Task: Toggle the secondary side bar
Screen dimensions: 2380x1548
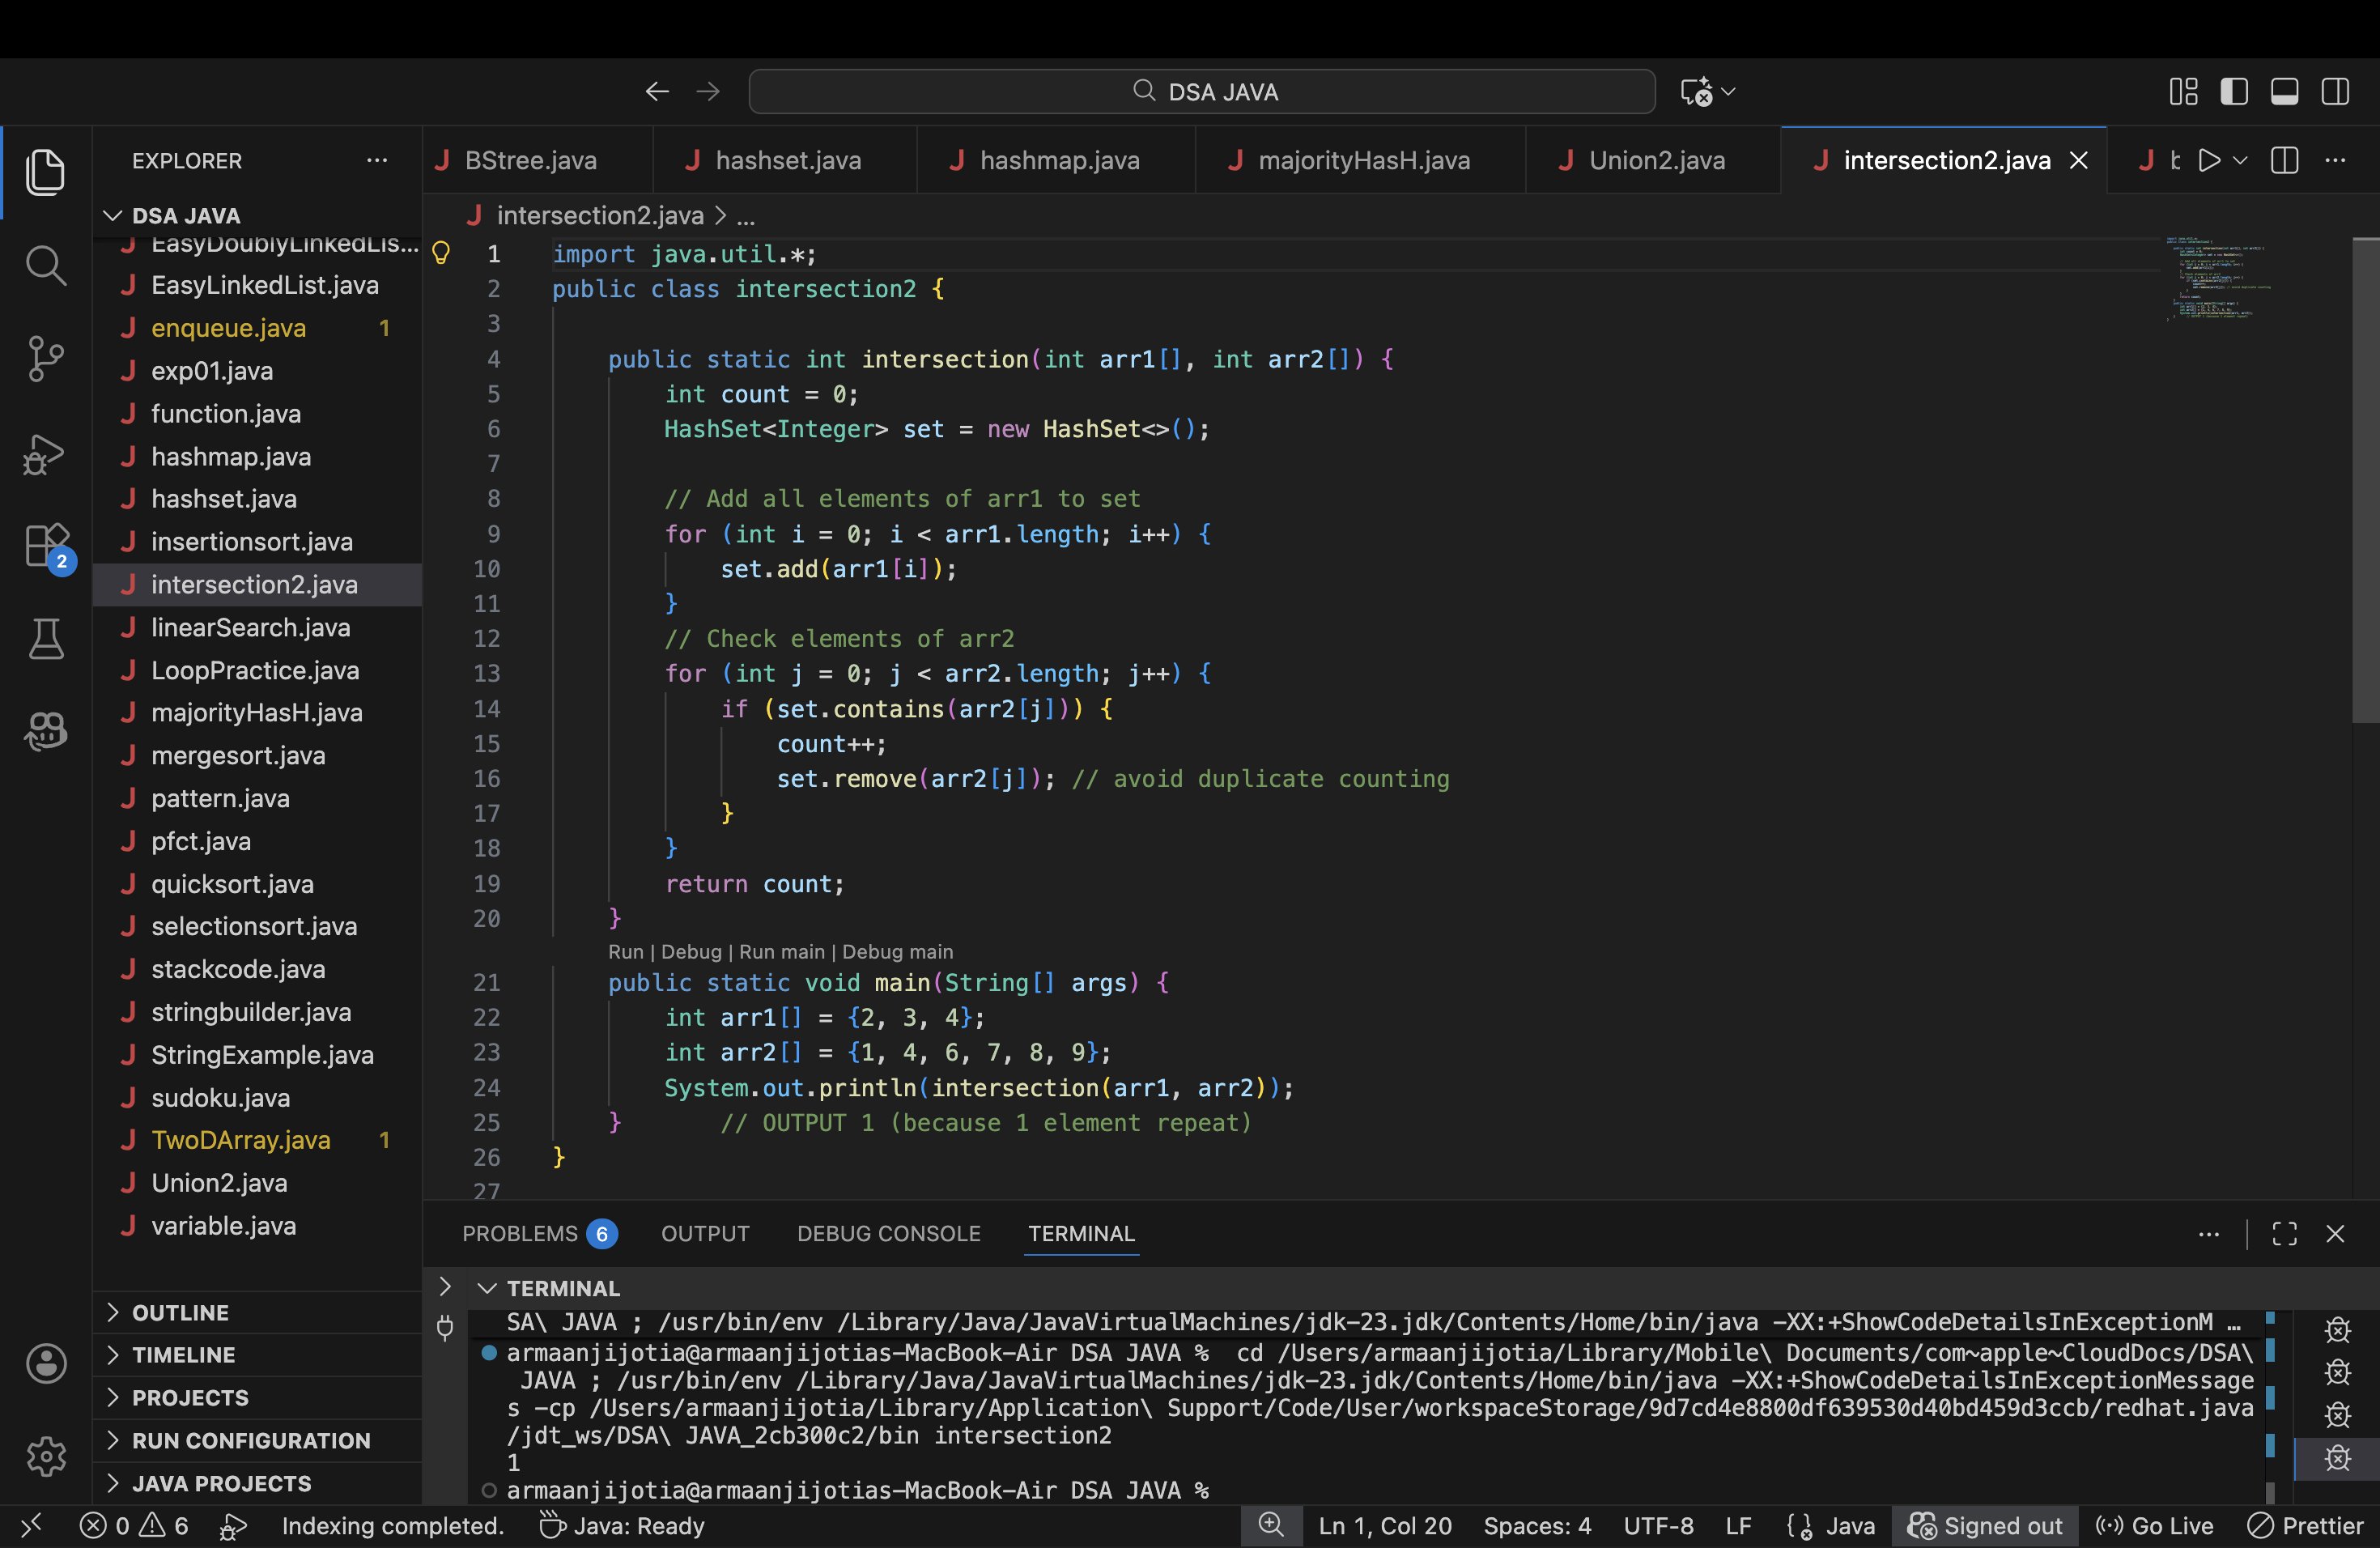Action: coord(2335,92)
